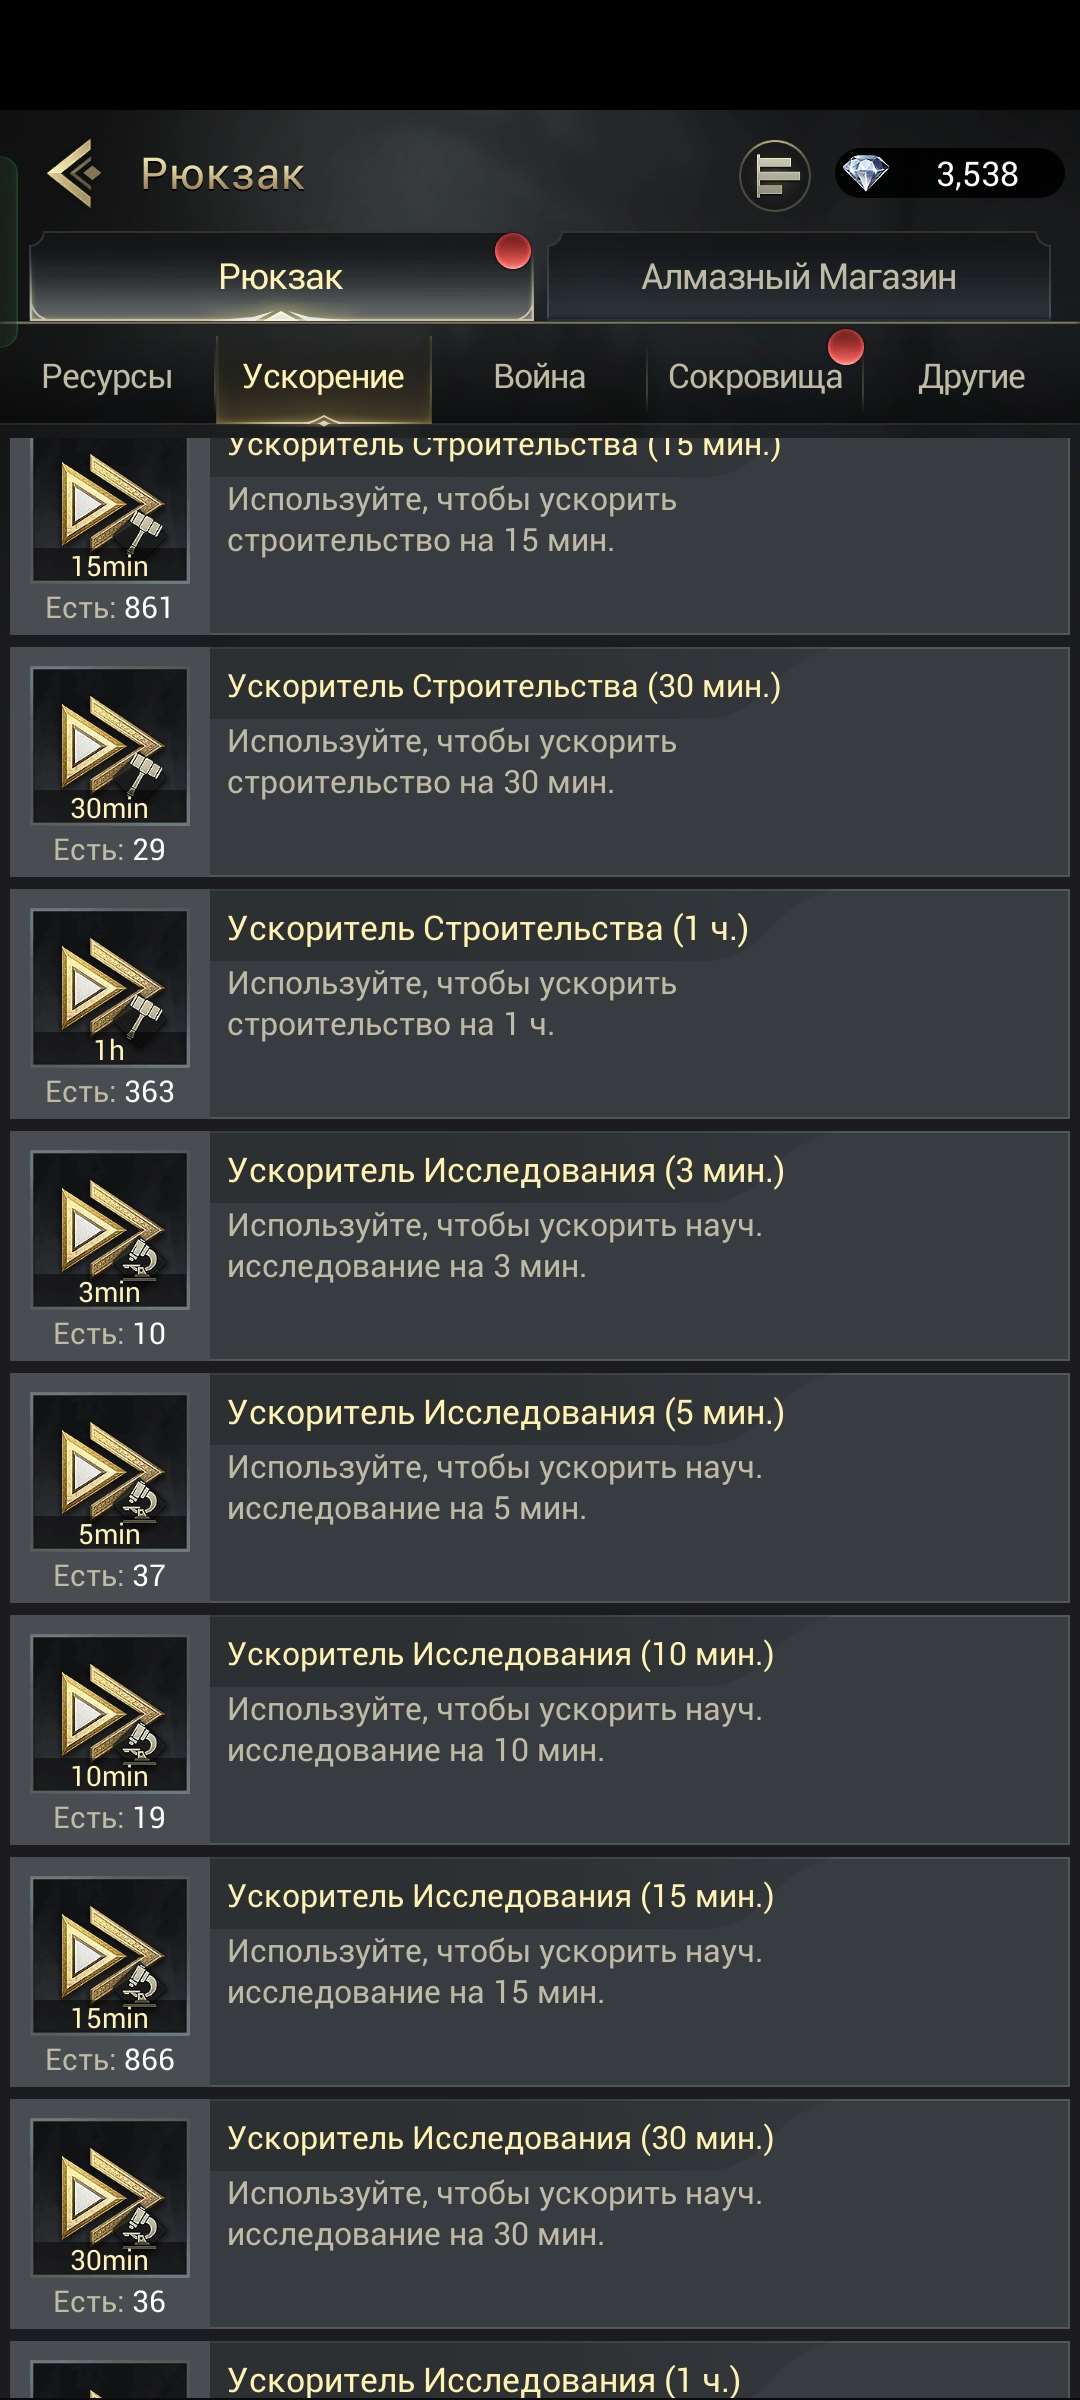Select the 1h construction speedup icon
Viewport: 1080px width, 2400px height.
coord(110,988)
